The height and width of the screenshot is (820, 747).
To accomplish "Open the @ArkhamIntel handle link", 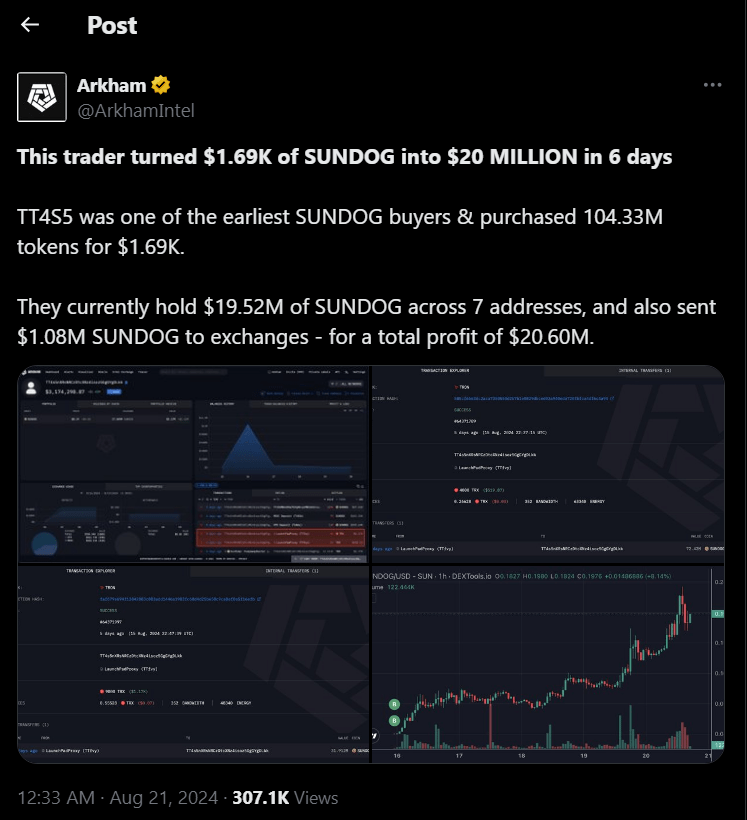I will point(135,110).
